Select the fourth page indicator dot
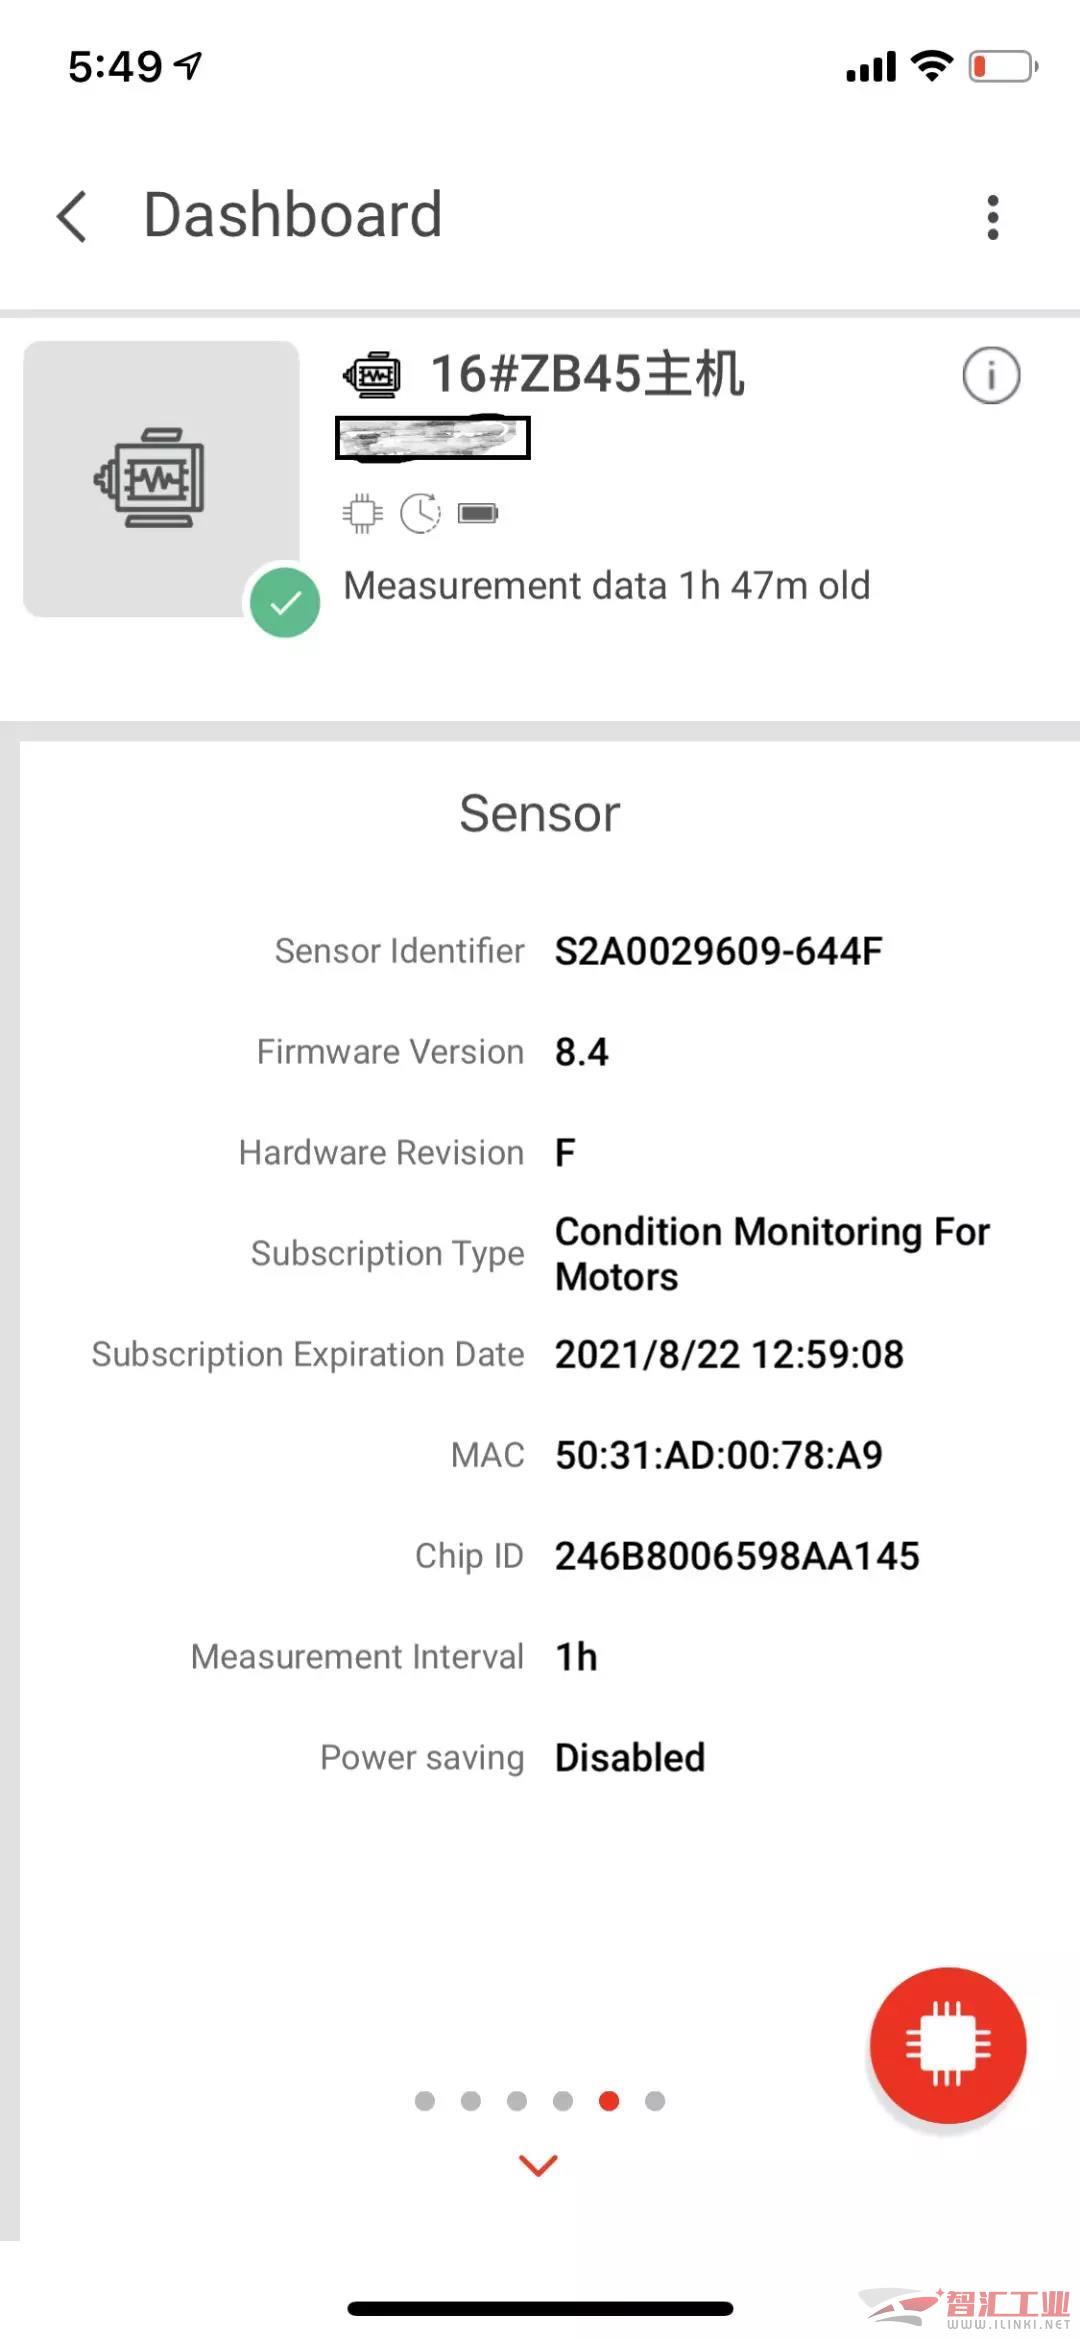 pyautogui.click(x=563, y=2101)
